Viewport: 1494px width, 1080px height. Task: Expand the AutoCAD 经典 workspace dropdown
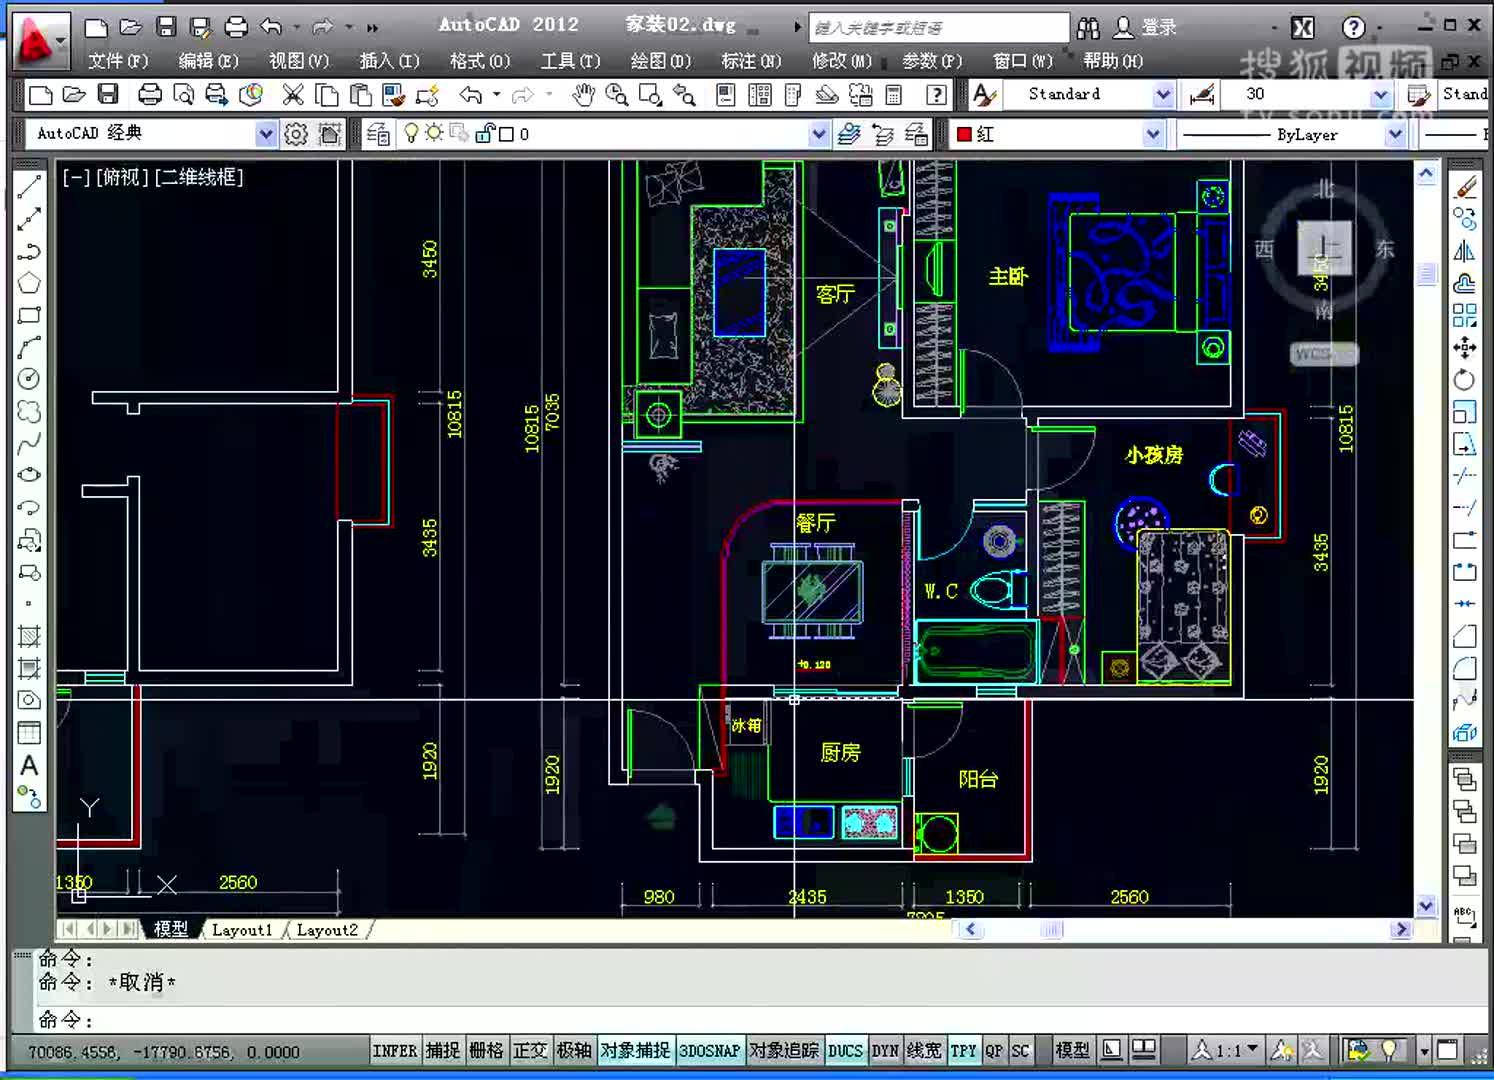coord(266,134)
